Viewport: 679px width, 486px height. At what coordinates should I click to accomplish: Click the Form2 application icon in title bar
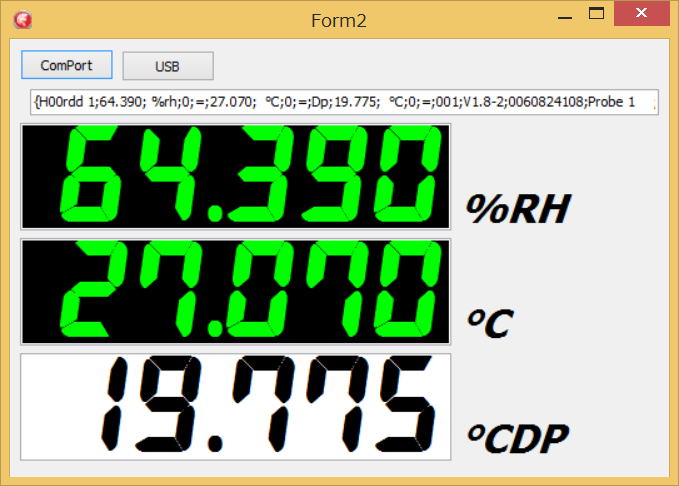coord(23,20)
